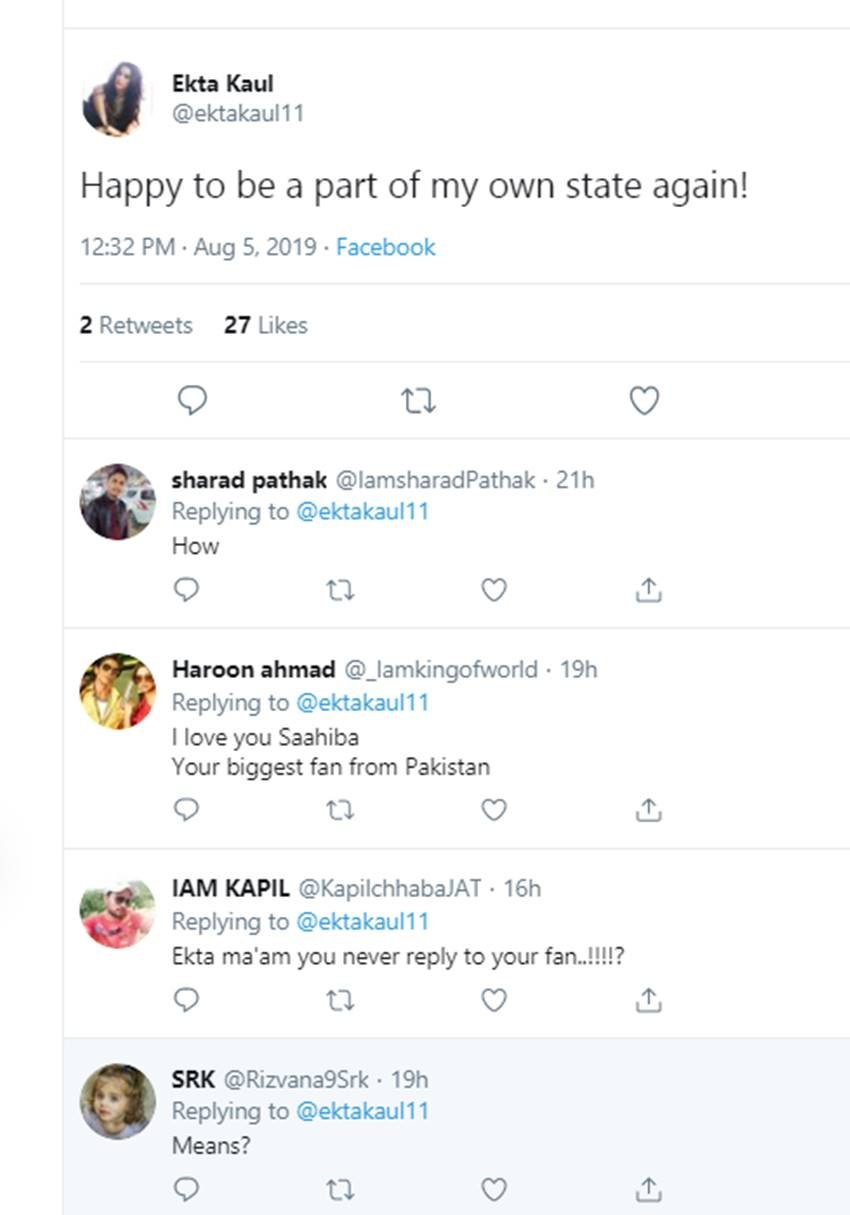Retweet Haroon ahmad's reply
This screenshot has width=850, height=1215.
(340, 809)
